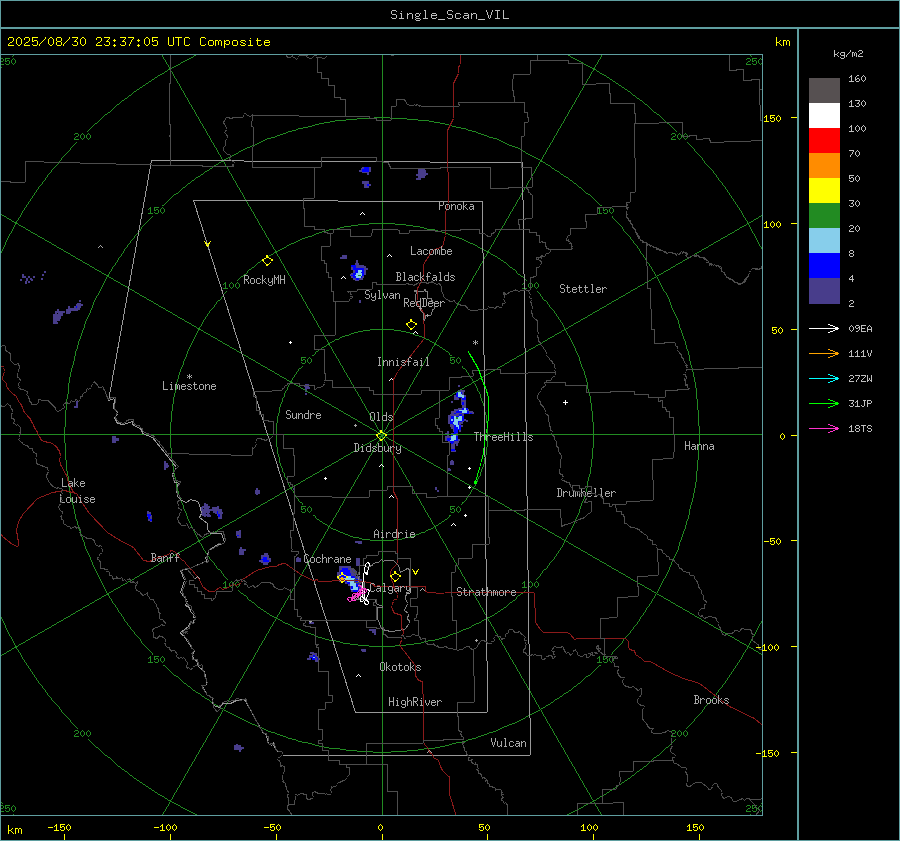The width and height of the screenshot is (900, 841).
Task: Click the Airdrie city label
Action: click(x=394, y=534)
